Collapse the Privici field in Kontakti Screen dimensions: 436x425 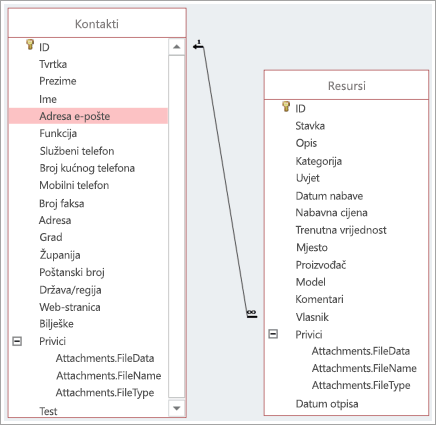pyautogui.click(x=17, y=341)
